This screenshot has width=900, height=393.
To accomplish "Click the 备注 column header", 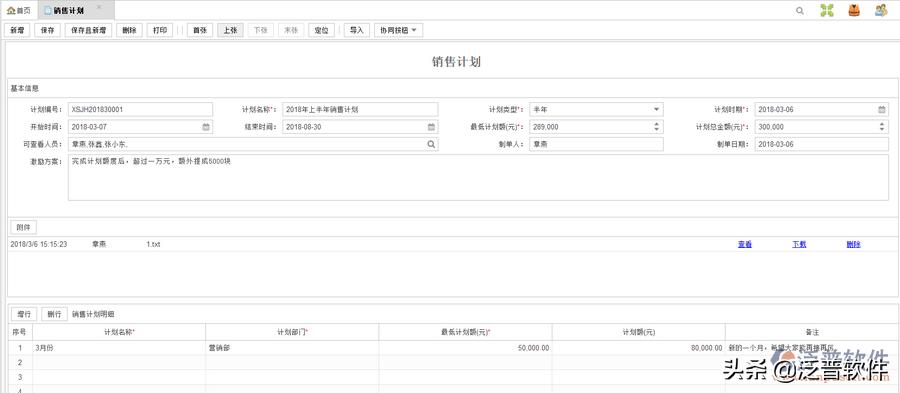I will pos(812,332).
